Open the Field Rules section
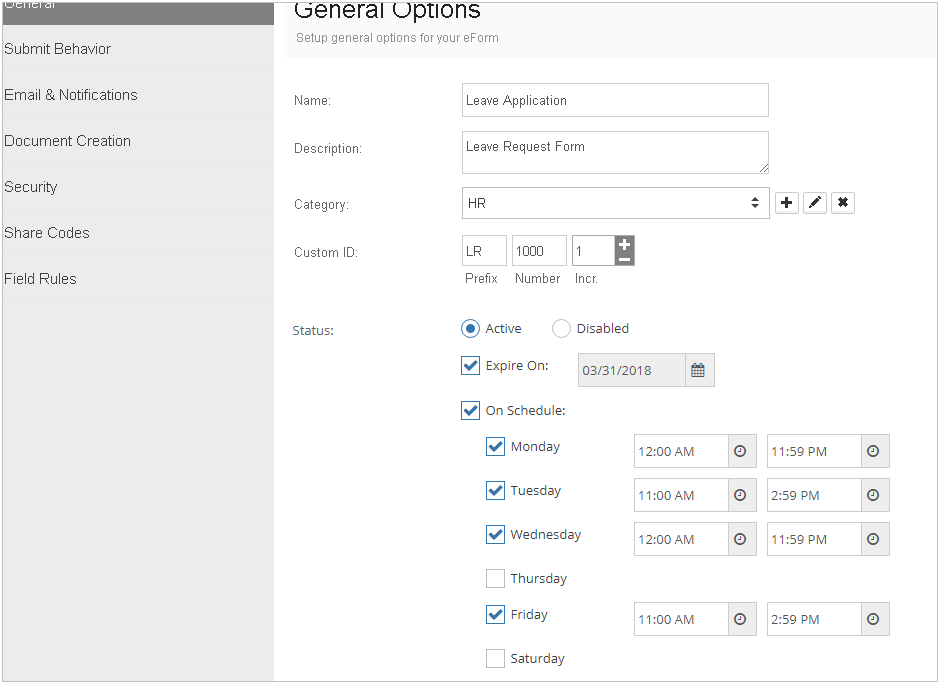This screenshot has width=938, height=682. [x=41, y=278]
